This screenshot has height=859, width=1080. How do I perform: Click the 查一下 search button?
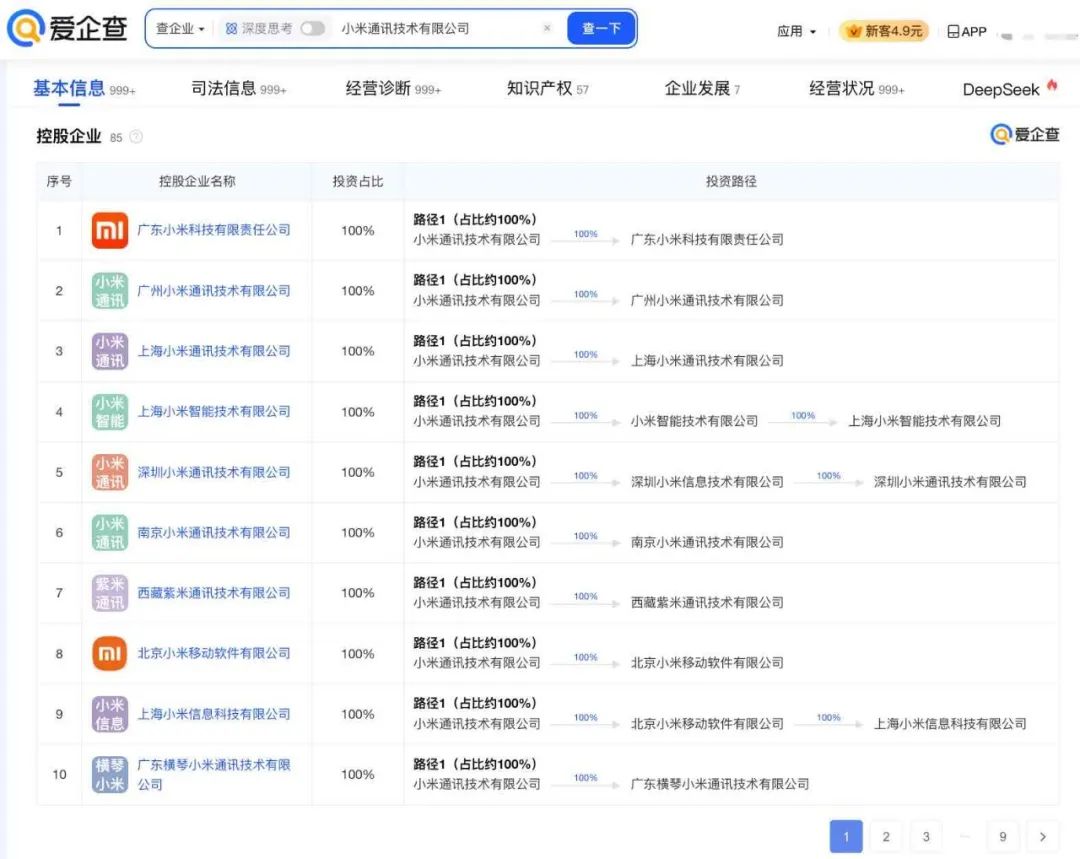pyautogui.click(x=601, y=28)
